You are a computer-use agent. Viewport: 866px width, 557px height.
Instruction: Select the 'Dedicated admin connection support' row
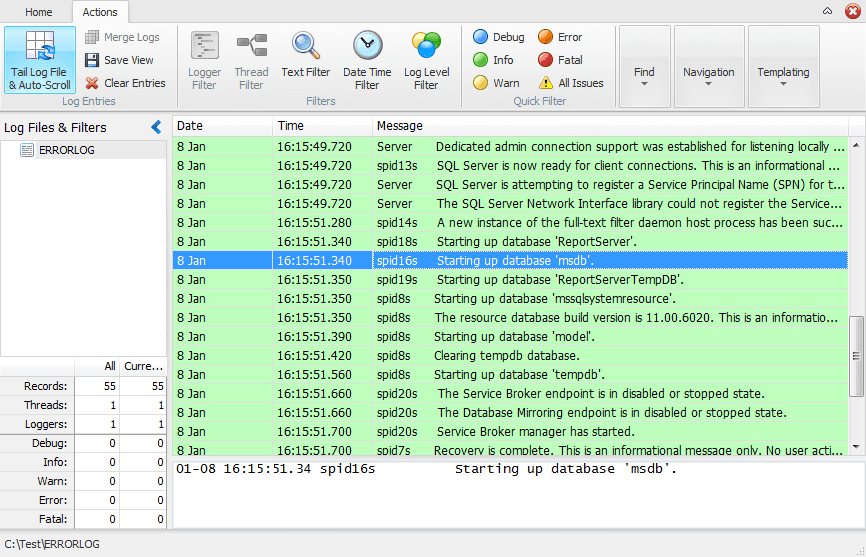tap(510, 147)
